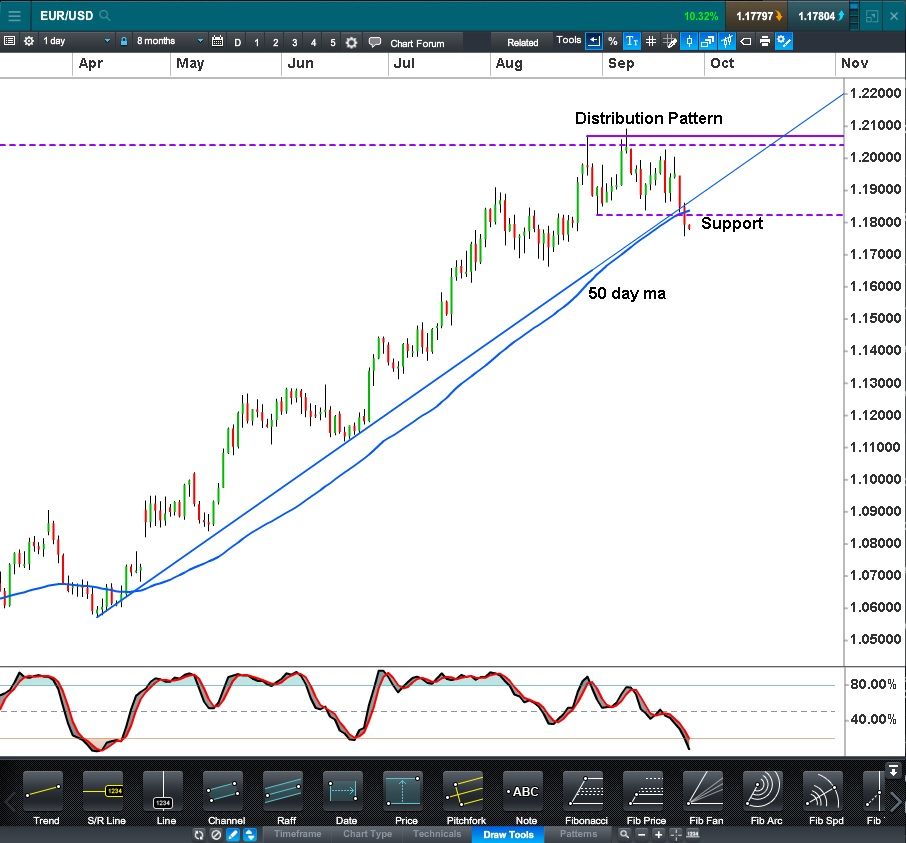
Task: Toggle the crosshair cursor button in bottom bar
Action: pos(675,834)
